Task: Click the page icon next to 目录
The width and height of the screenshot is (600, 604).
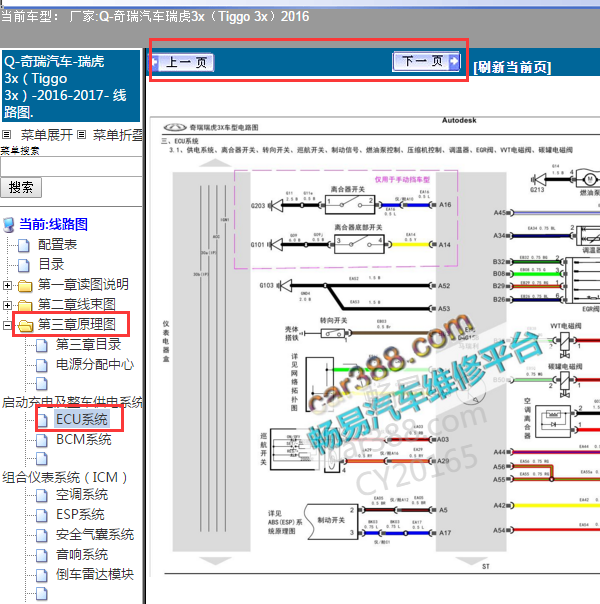Action: pos(24,265)
